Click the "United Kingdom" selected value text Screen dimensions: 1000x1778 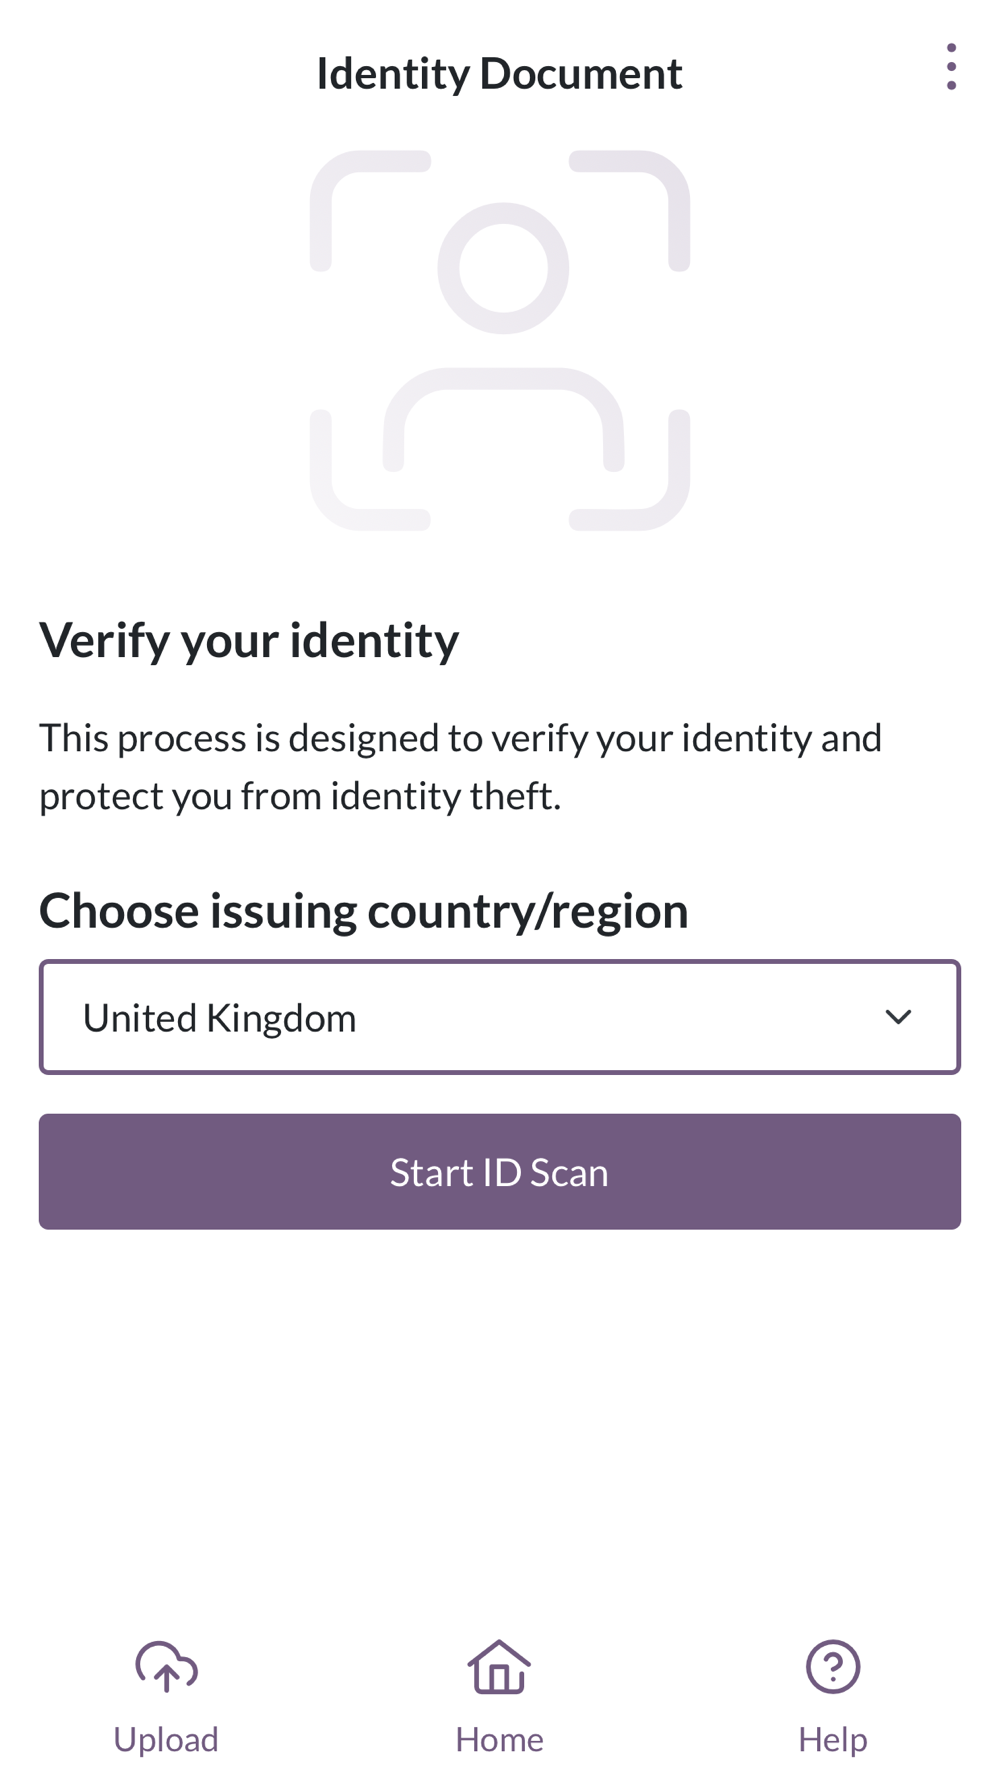[220, 1018]
